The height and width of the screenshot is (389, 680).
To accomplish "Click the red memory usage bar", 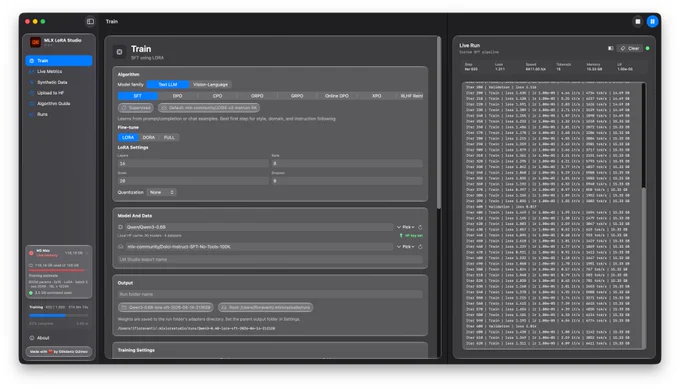I will pos(56,270).
